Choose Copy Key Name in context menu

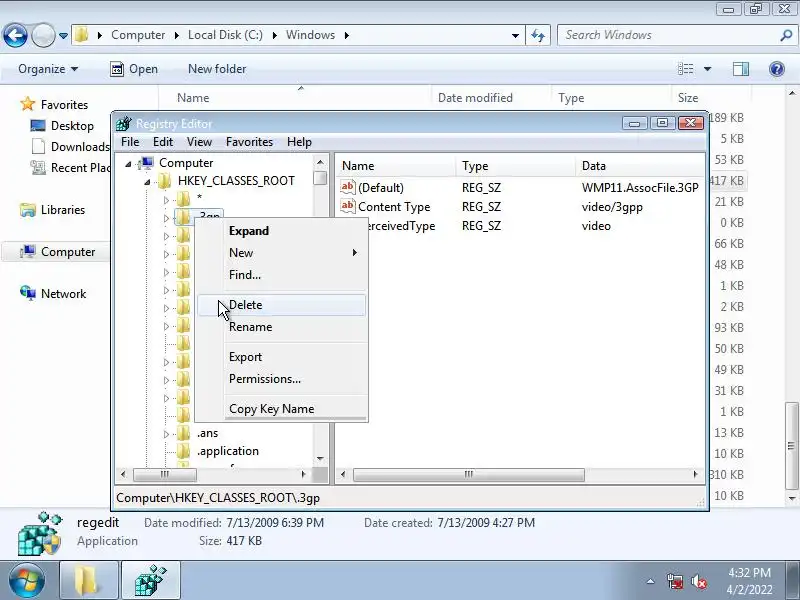(281, 409)
